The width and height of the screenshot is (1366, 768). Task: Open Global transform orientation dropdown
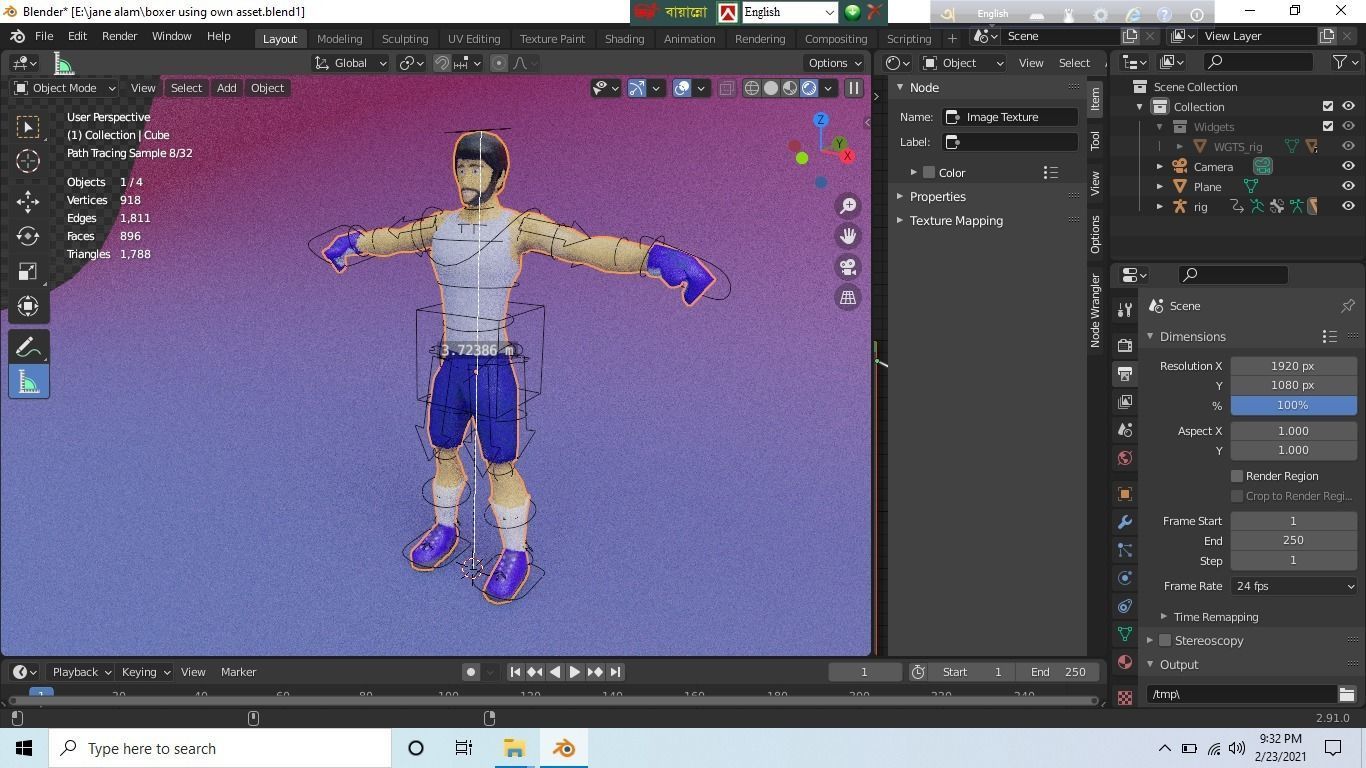point(350,63)
